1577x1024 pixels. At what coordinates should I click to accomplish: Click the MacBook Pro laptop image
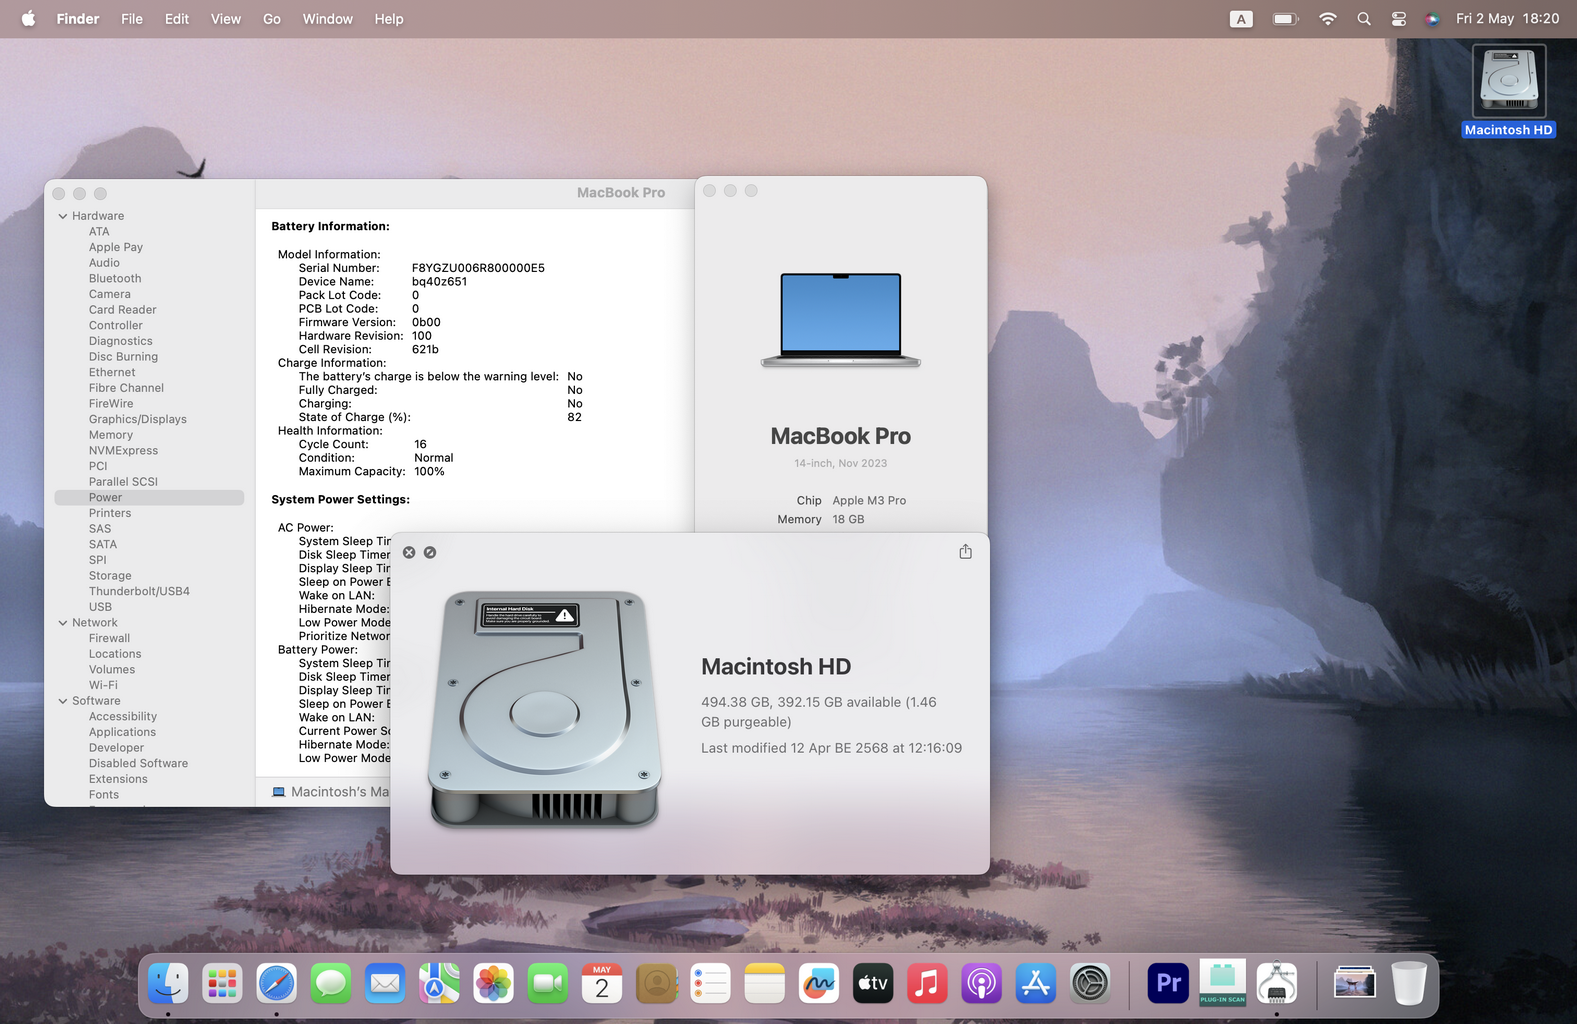841,320
